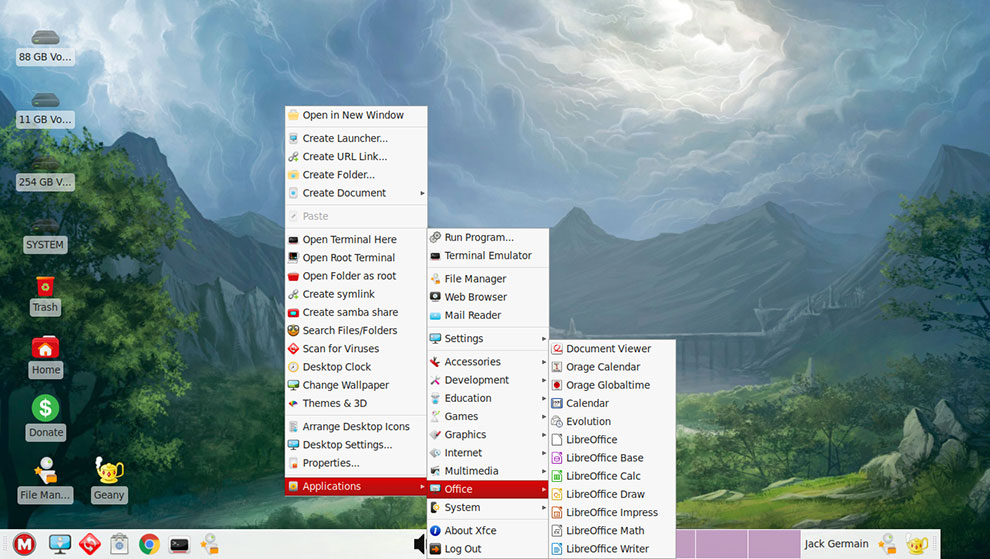Open Document Viewer

point(612,348)
